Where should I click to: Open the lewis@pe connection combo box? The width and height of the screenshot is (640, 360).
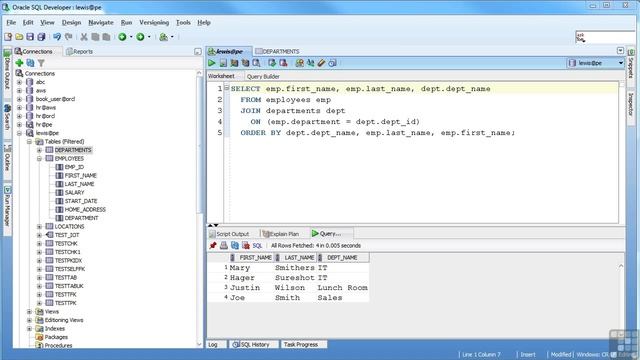coord(596,63)
